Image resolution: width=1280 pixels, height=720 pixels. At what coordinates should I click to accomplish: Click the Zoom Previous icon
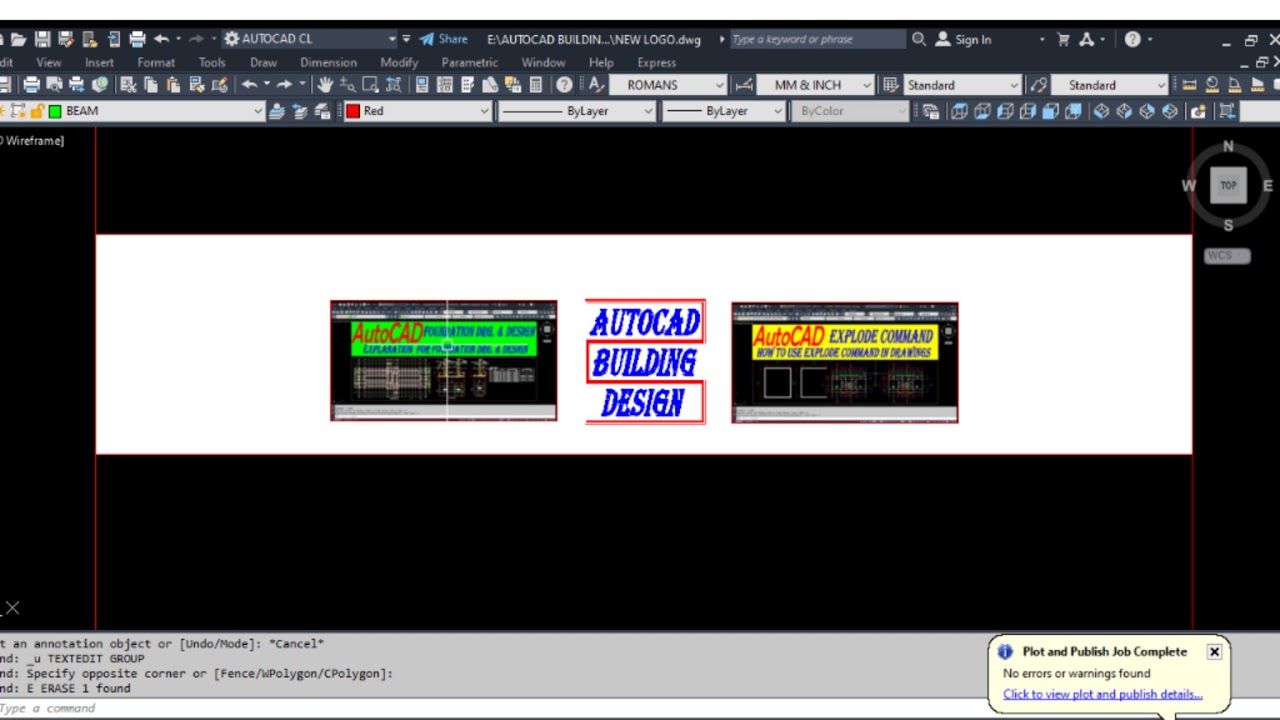394,85
